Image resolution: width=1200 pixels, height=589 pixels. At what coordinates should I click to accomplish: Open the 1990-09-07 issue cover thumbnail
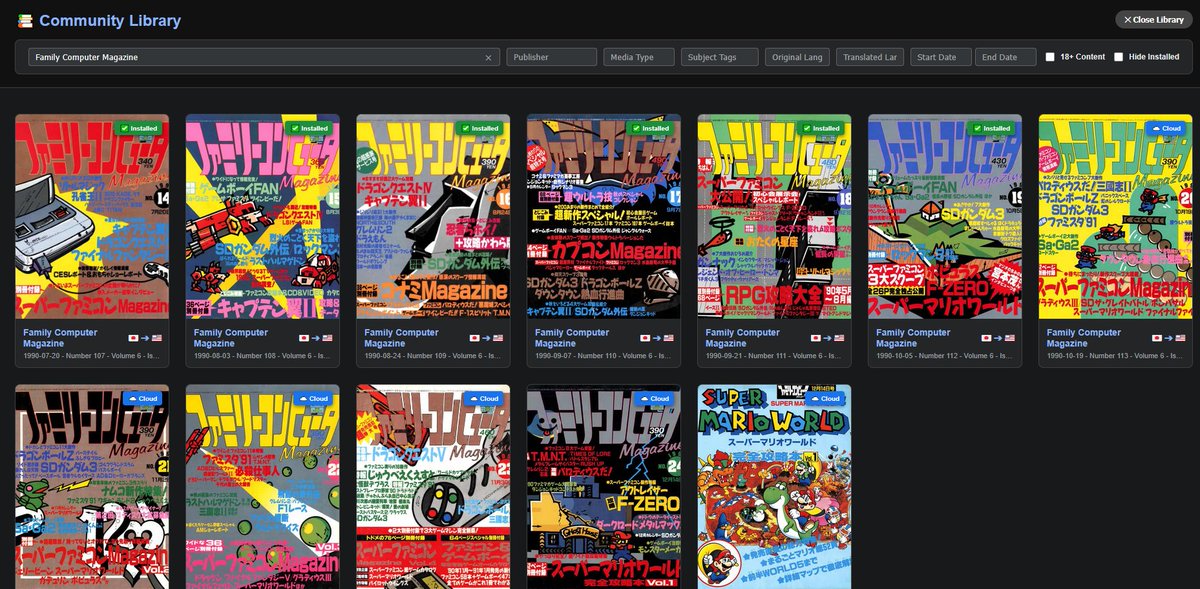click(604, 216)
